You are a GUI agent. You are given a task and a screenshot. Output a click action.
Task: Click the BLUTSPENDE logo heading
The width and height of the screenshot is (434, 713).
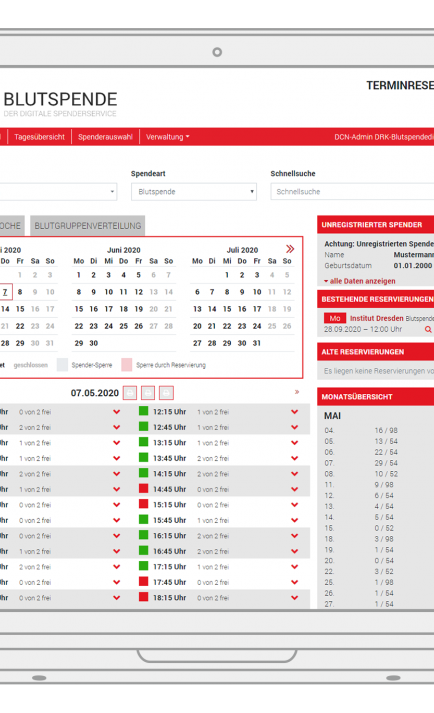click(61, 100)
